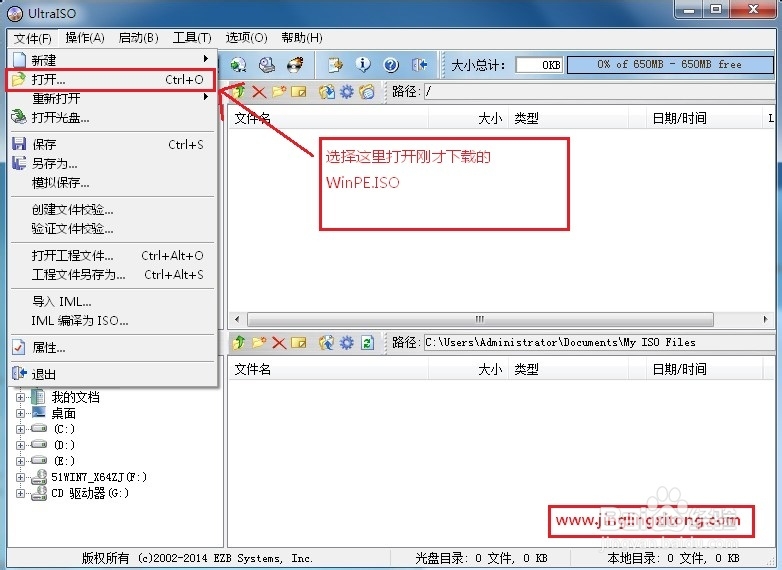Expand the (C:) drive node
The image size is (782, 570).
(20, 429)
